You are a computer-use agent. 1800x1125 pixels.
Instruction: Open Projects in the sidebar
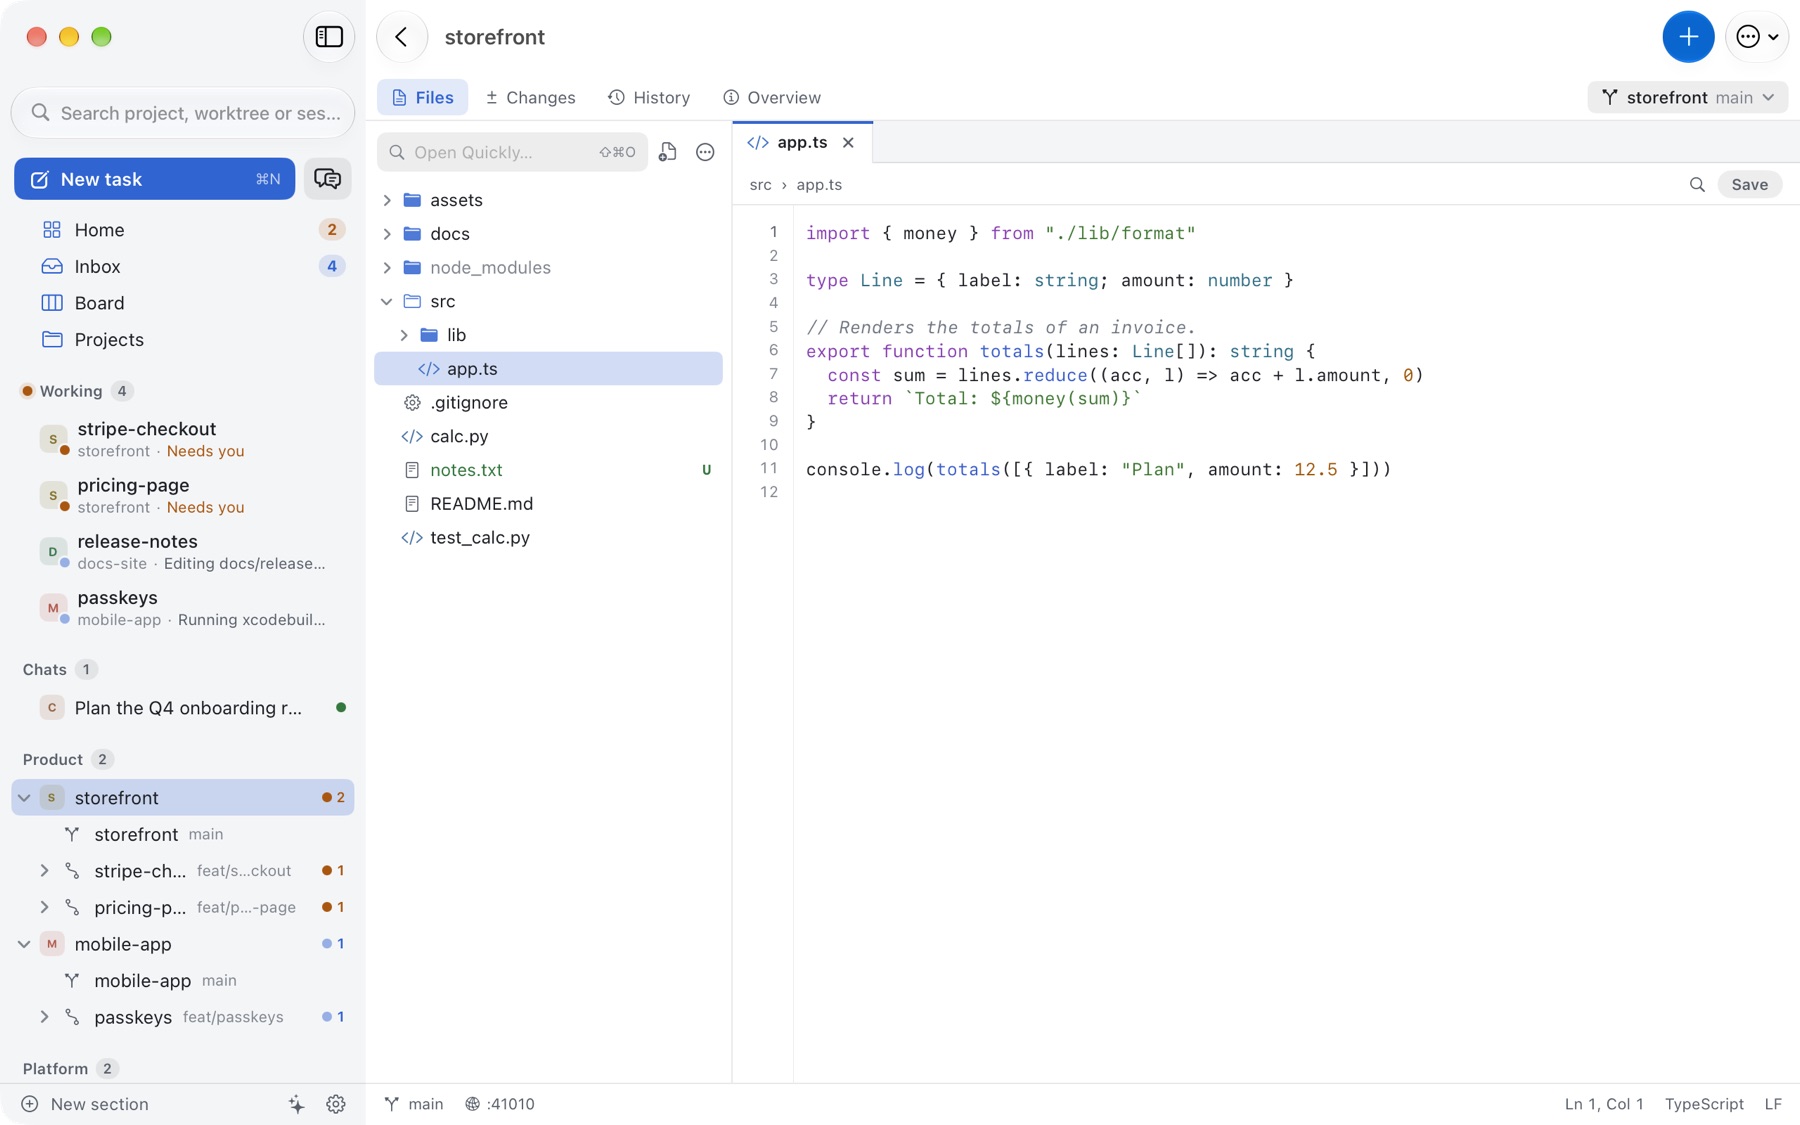pyautogui.click(x=183, y=340)
